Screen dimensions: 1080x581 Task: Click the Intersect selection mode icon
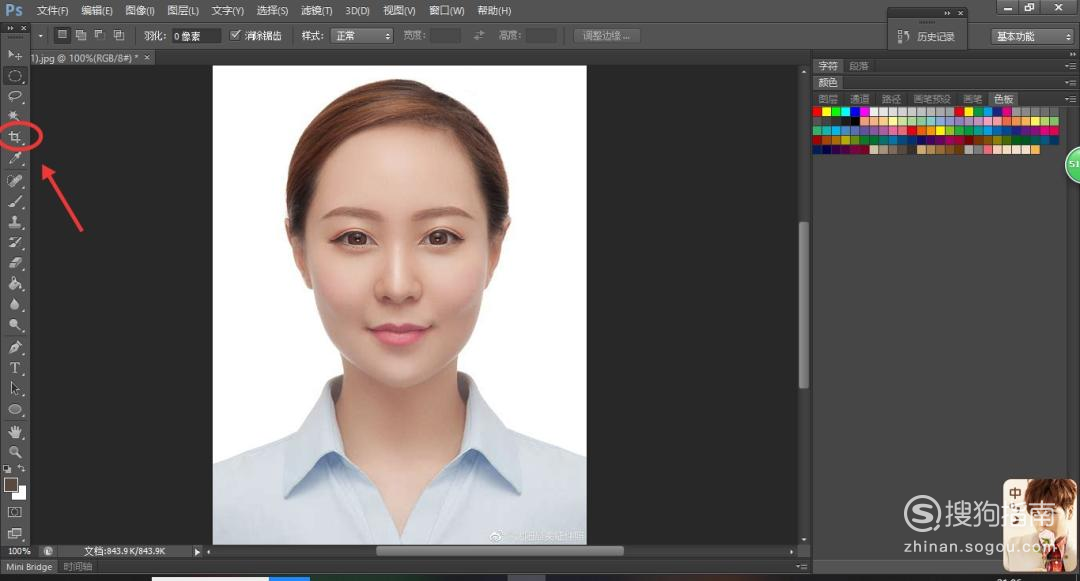119,34
